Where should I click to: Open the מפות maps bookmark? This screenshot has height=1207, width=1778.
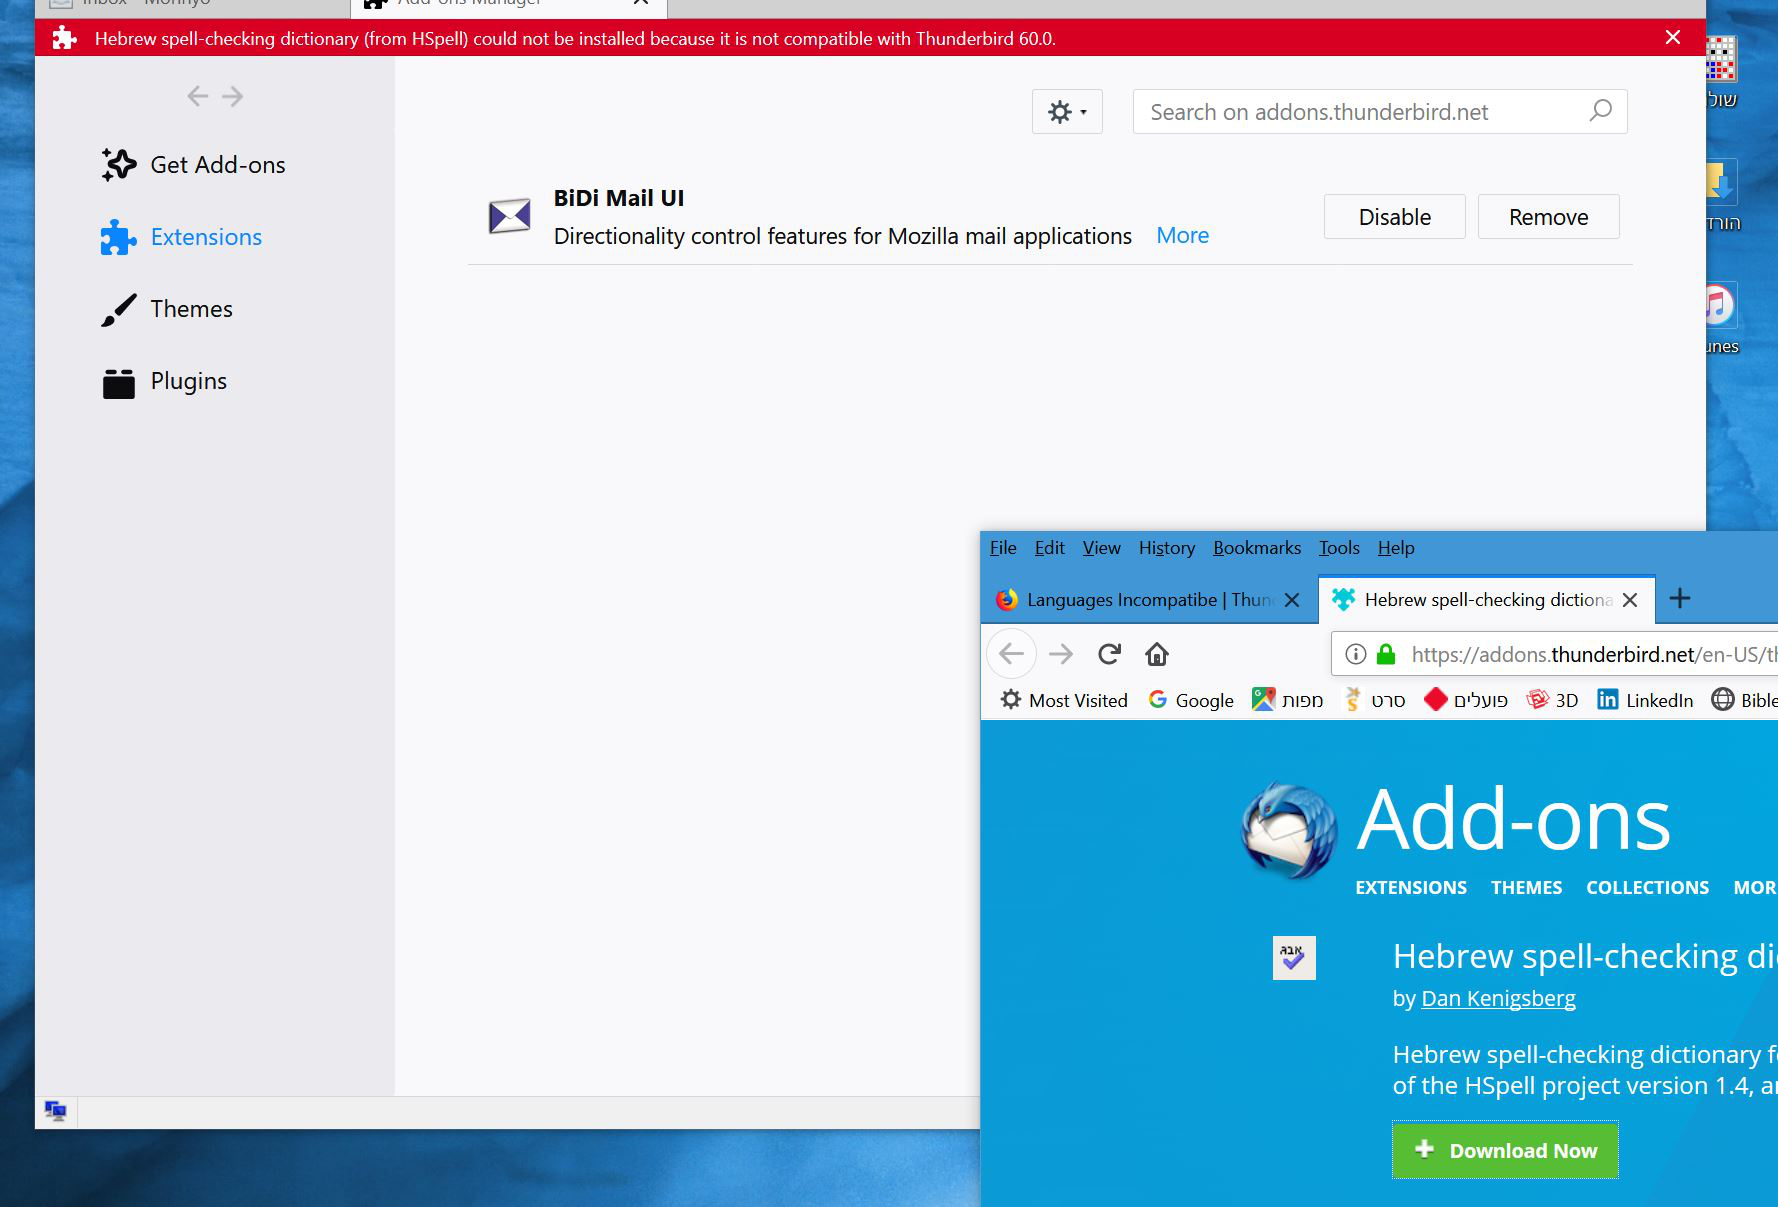tap(1288, 700)
